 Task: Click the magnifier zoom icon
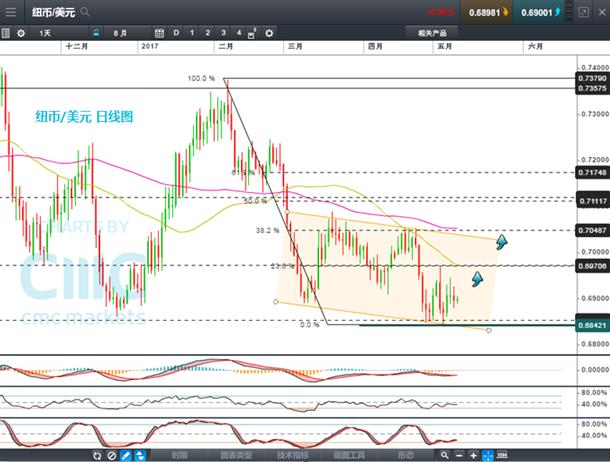(x=444, y=455)
